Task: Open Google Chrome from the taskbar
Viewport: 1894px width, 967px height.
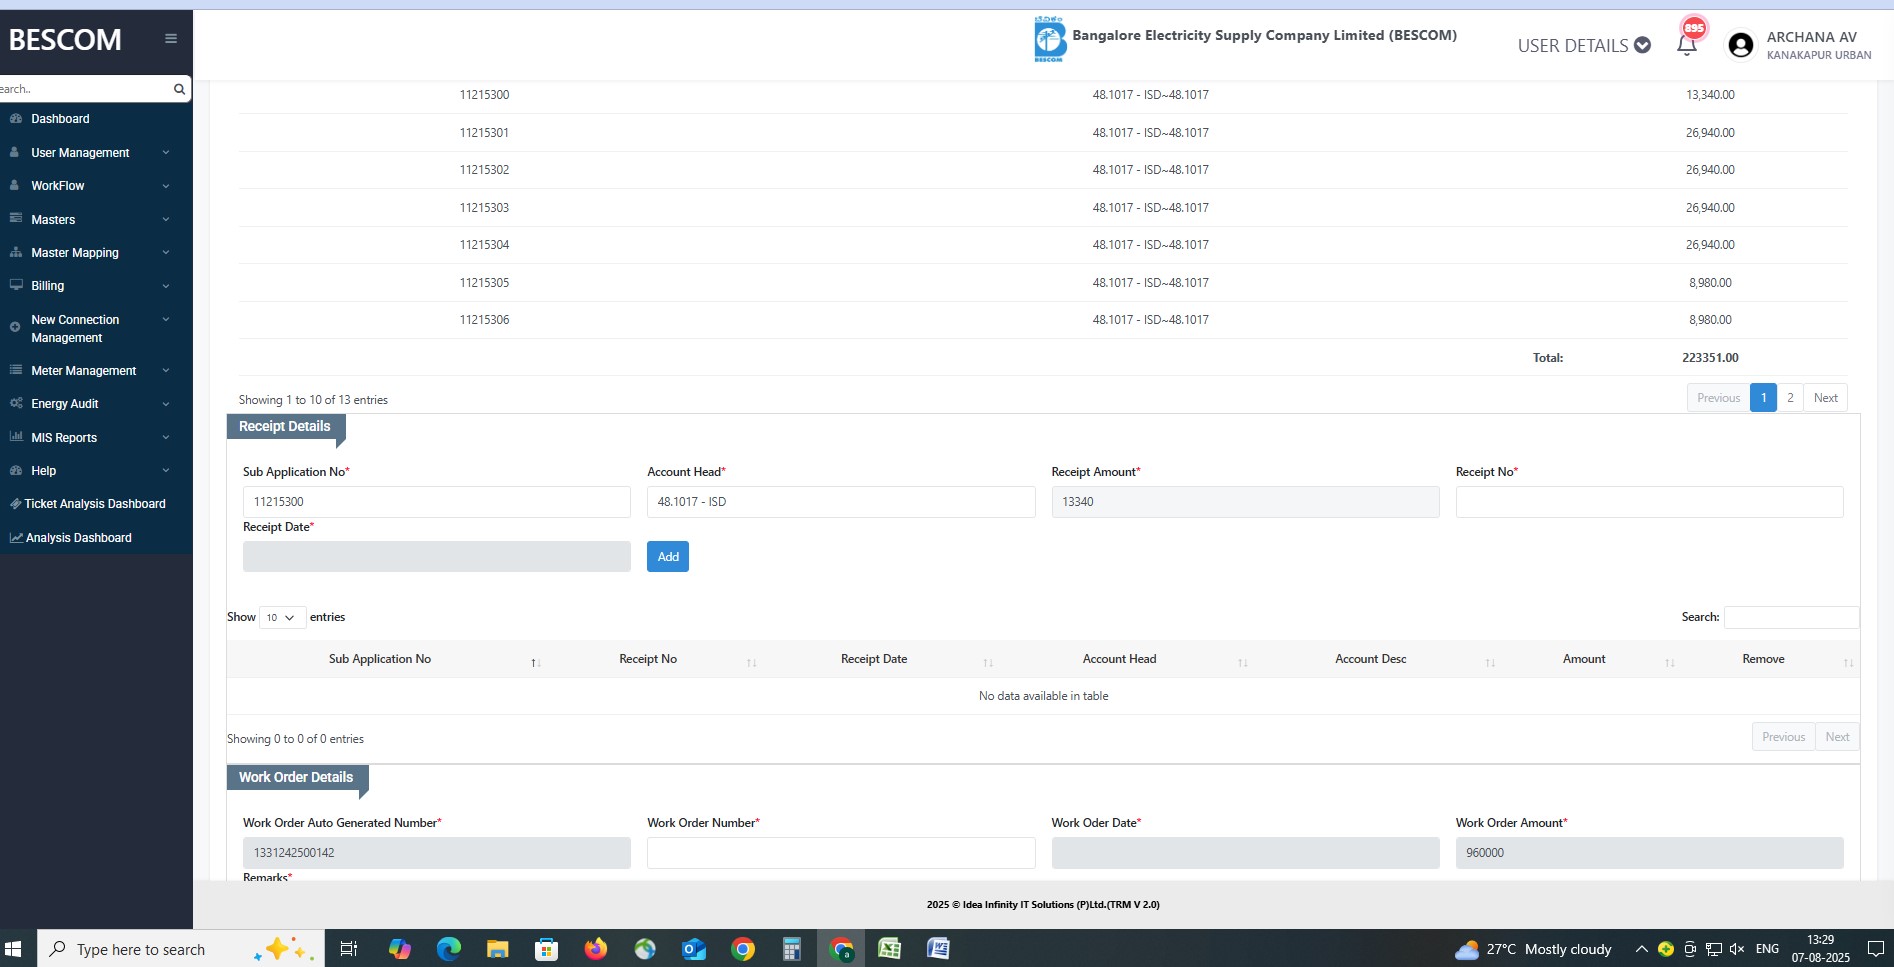Action: pyautogui.click(x=743, y=949)
